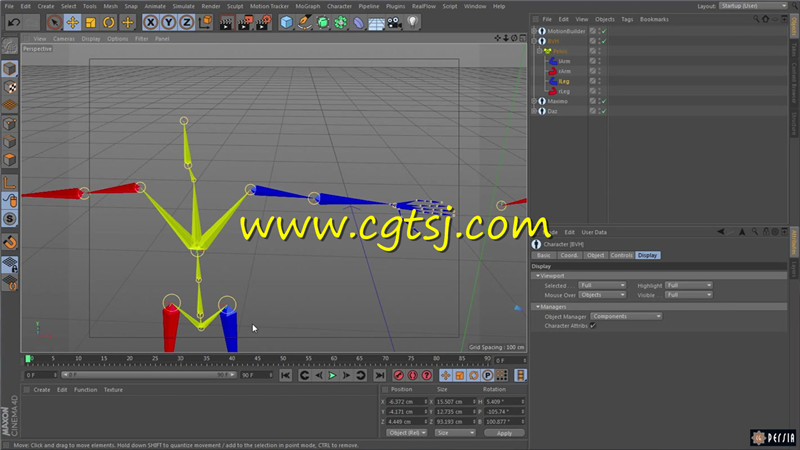Click timeline ruler at frame 45
This screenshot has width=800, height=450.
click(x=257, y=359)
